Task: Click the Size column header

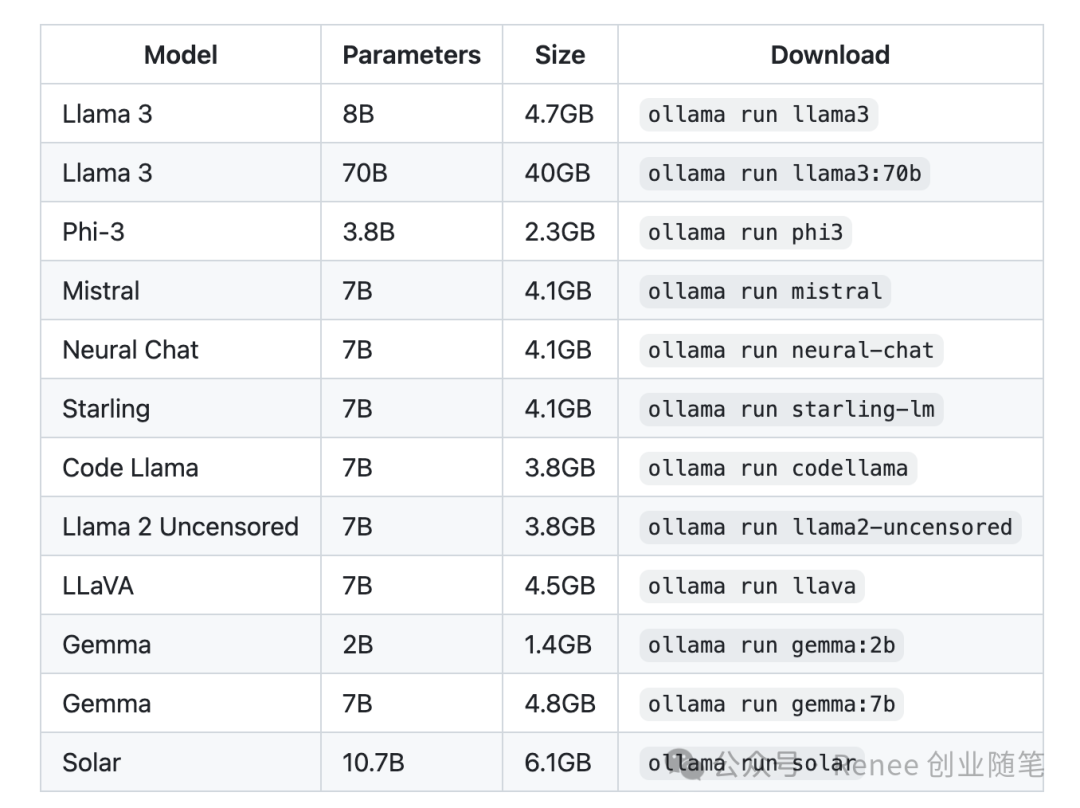Action: click(560, 55)
